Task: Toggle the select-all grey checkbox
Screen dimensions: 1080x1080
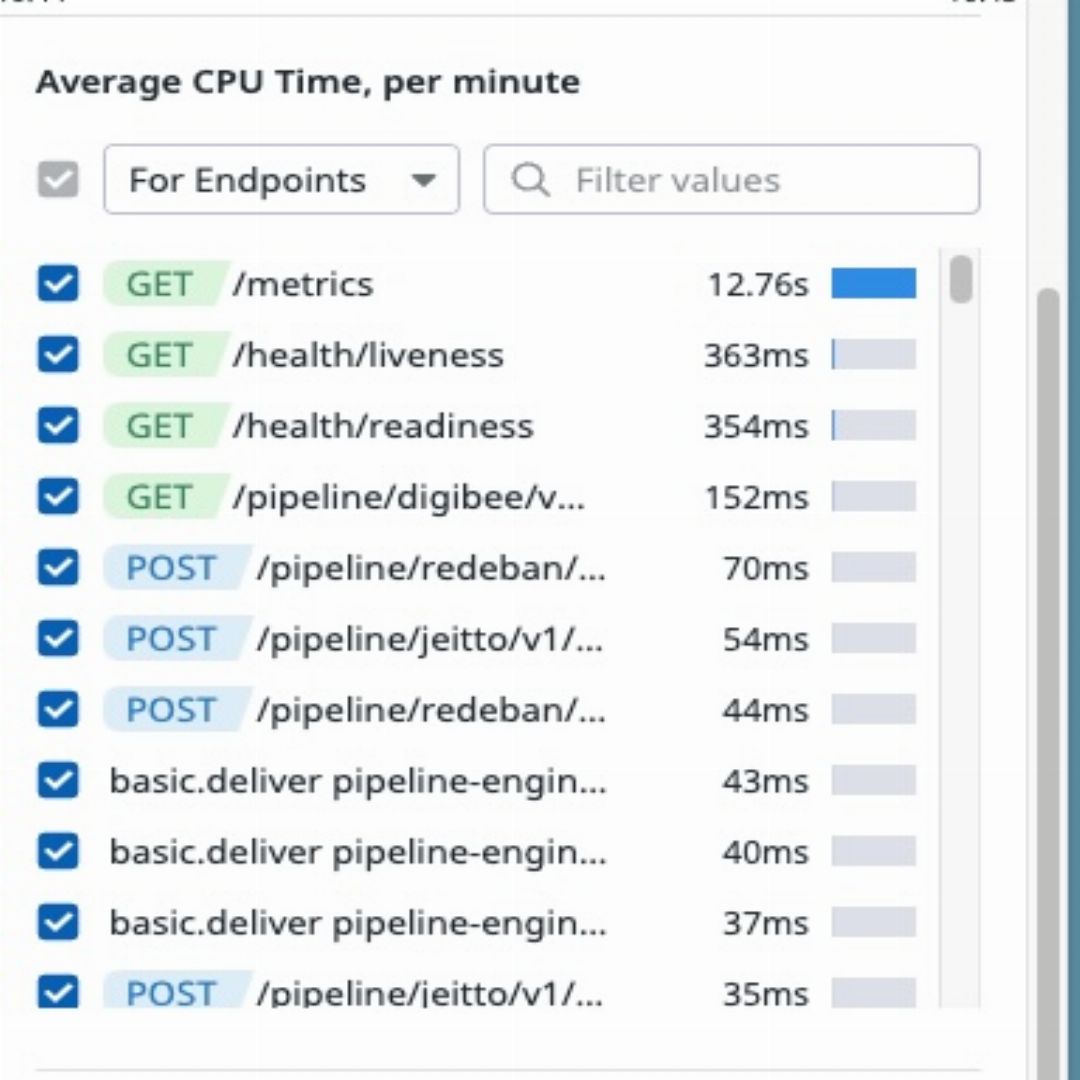Action: (x=58, y=180)
